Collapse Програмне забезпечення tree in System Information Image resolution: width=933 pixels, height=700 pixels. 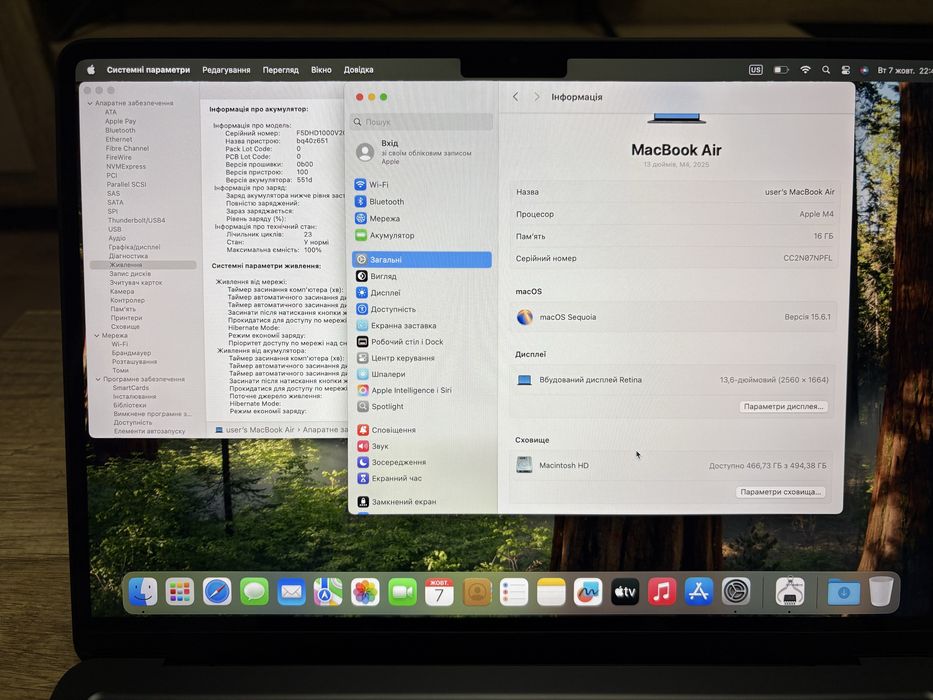pyautogui.click(x=98, y=379)
